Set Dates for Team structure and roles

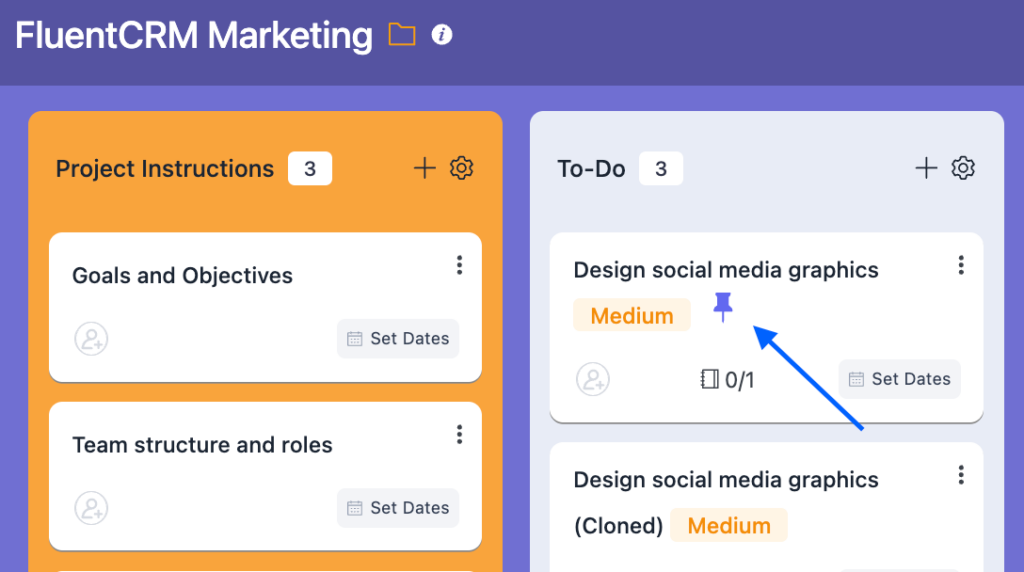tap(398, 508)
